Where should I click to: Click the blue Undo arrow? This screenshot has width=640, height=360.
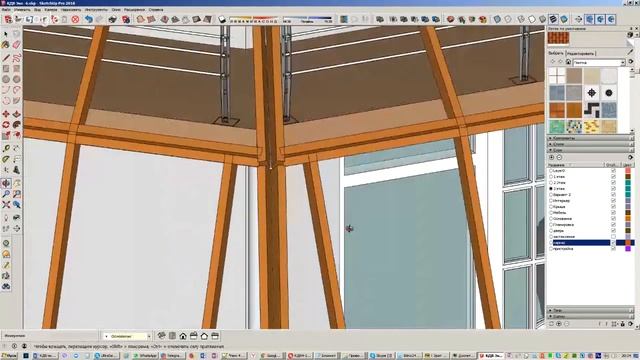[89, 19]
